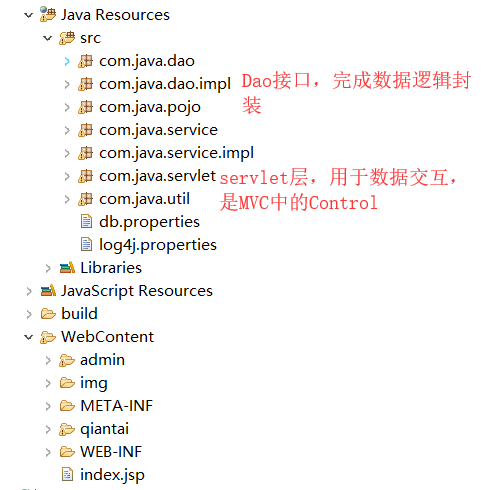Click the qiantai folder icon
The height and width of the screenshot is (490, 485).
(67, 429)
